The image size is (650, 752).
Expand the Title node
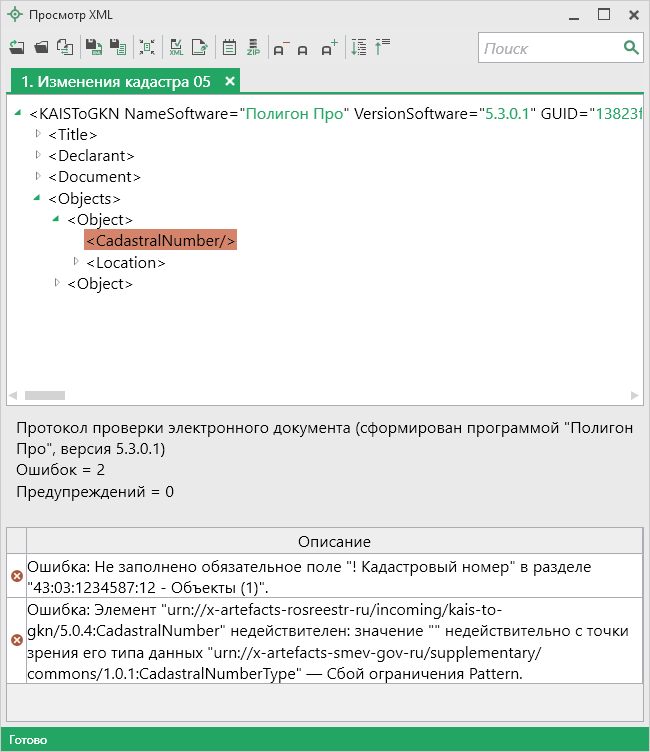[38, 133]
